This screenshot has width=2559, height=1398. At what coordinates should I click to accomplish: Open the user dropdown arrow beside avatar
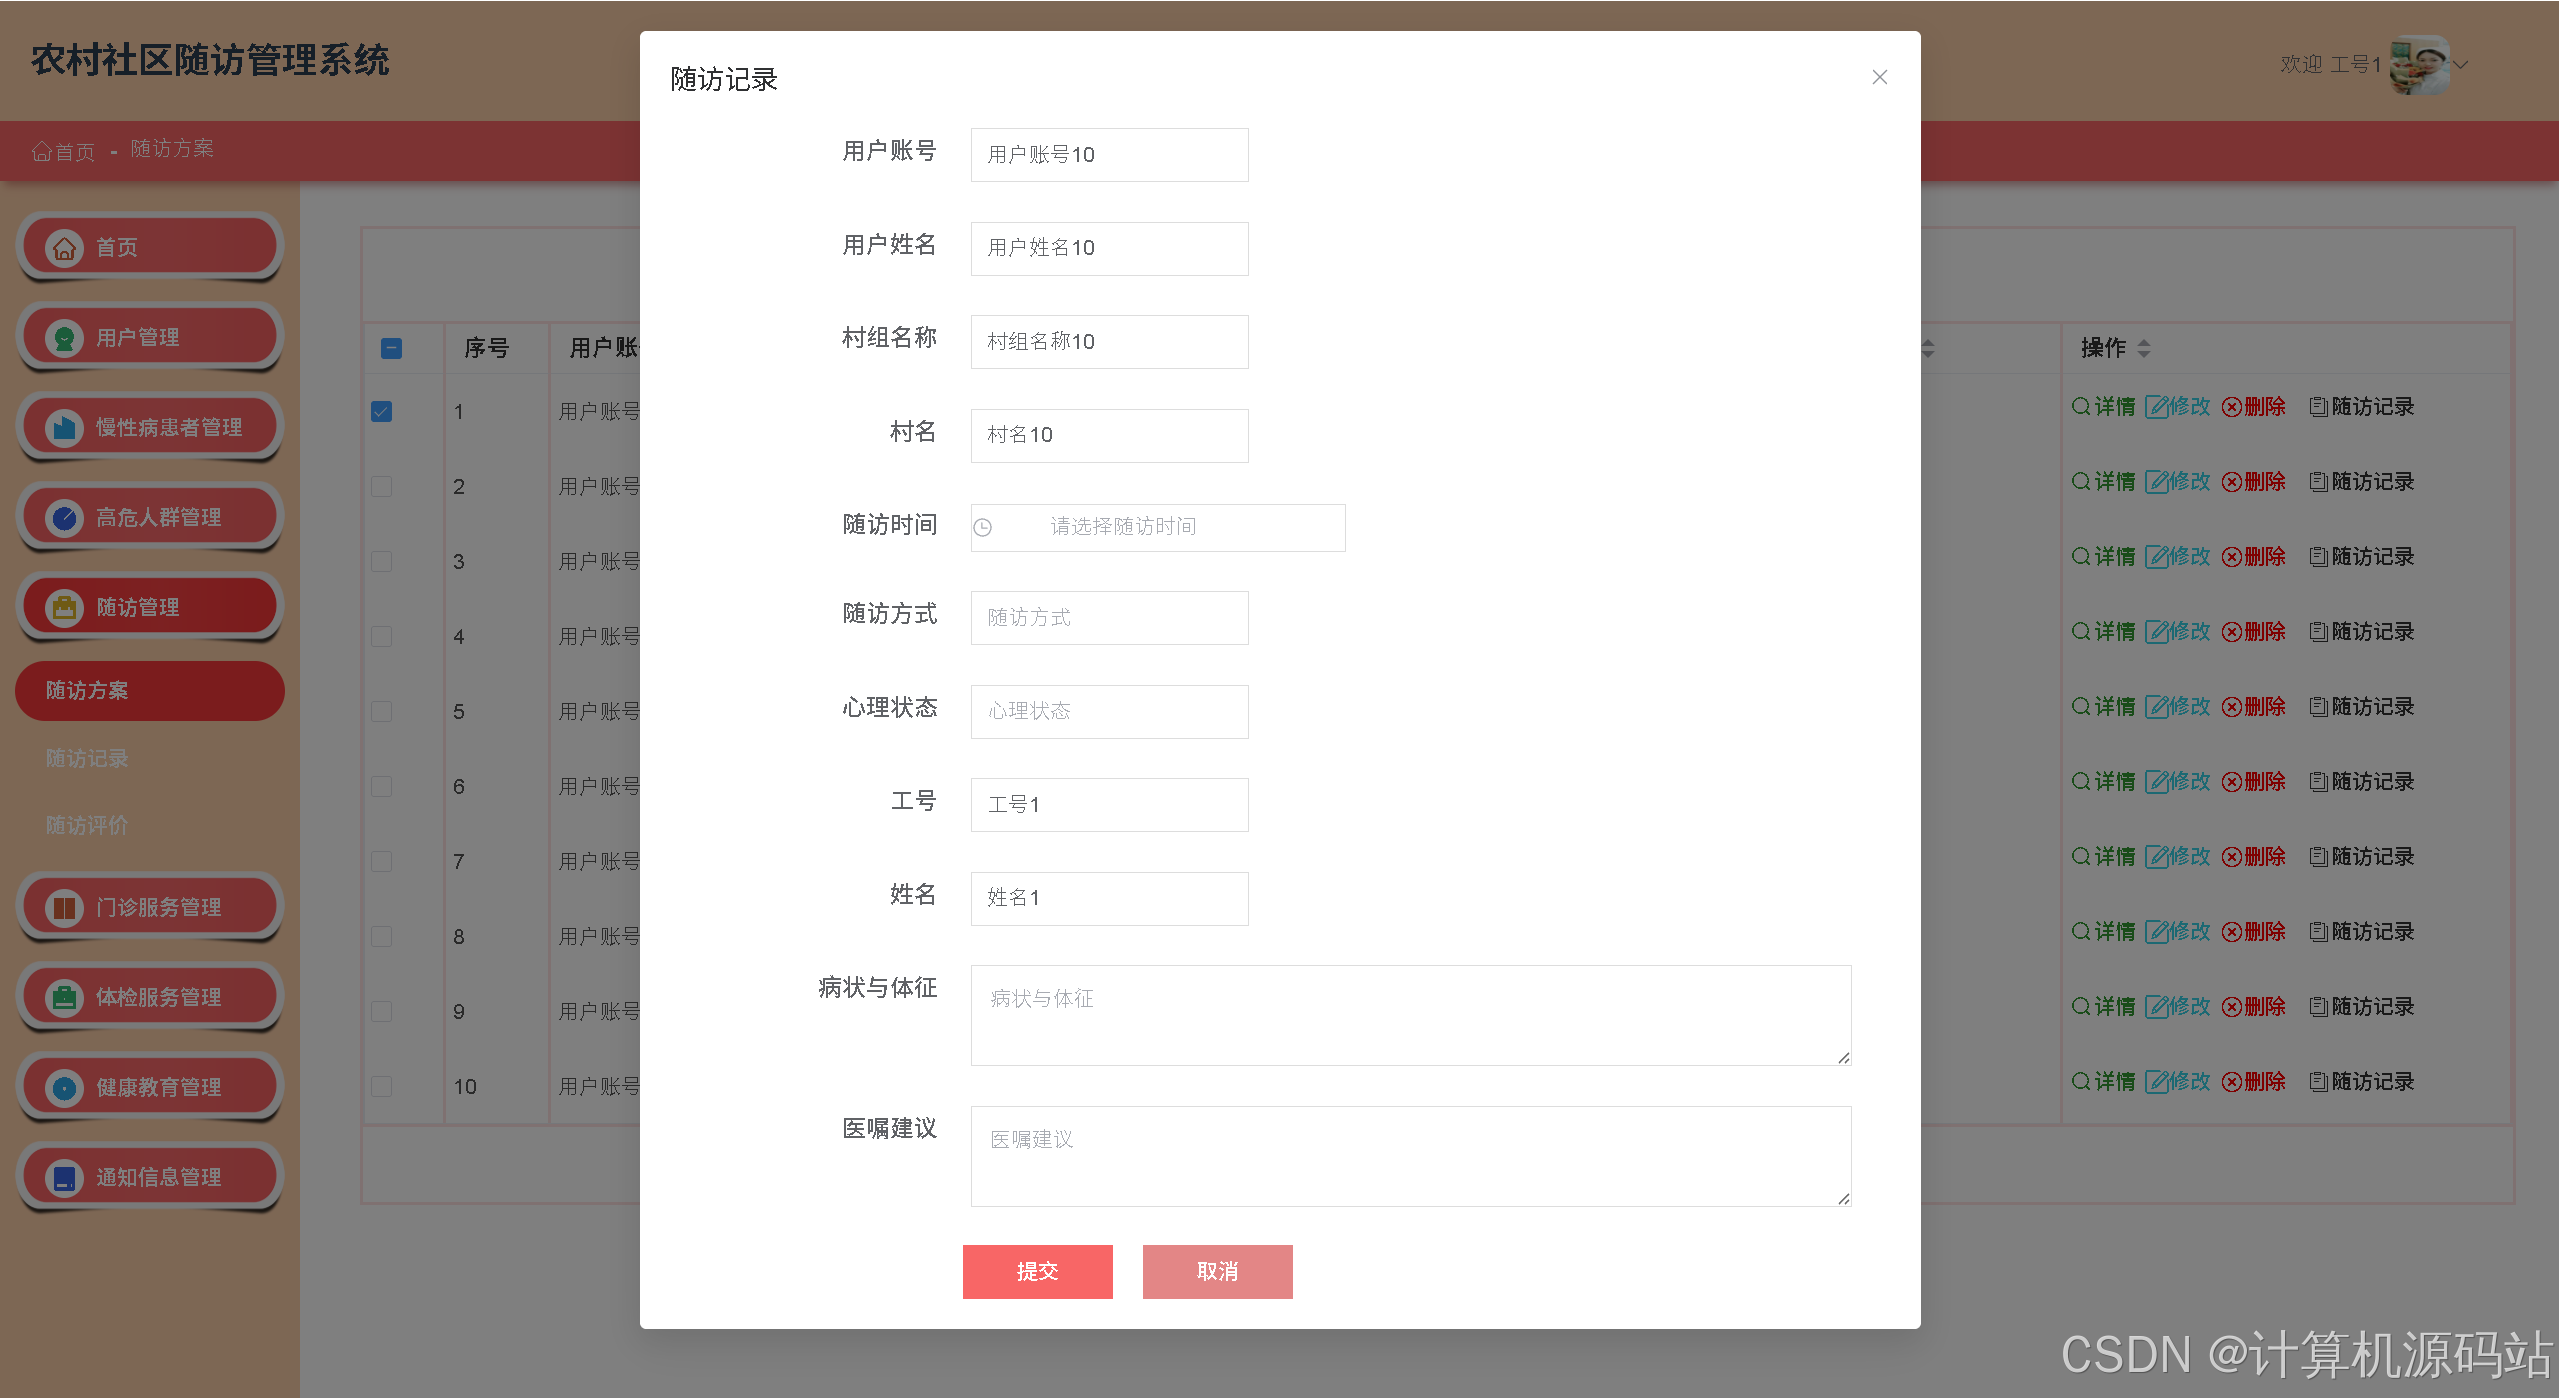coord(2460,65)
